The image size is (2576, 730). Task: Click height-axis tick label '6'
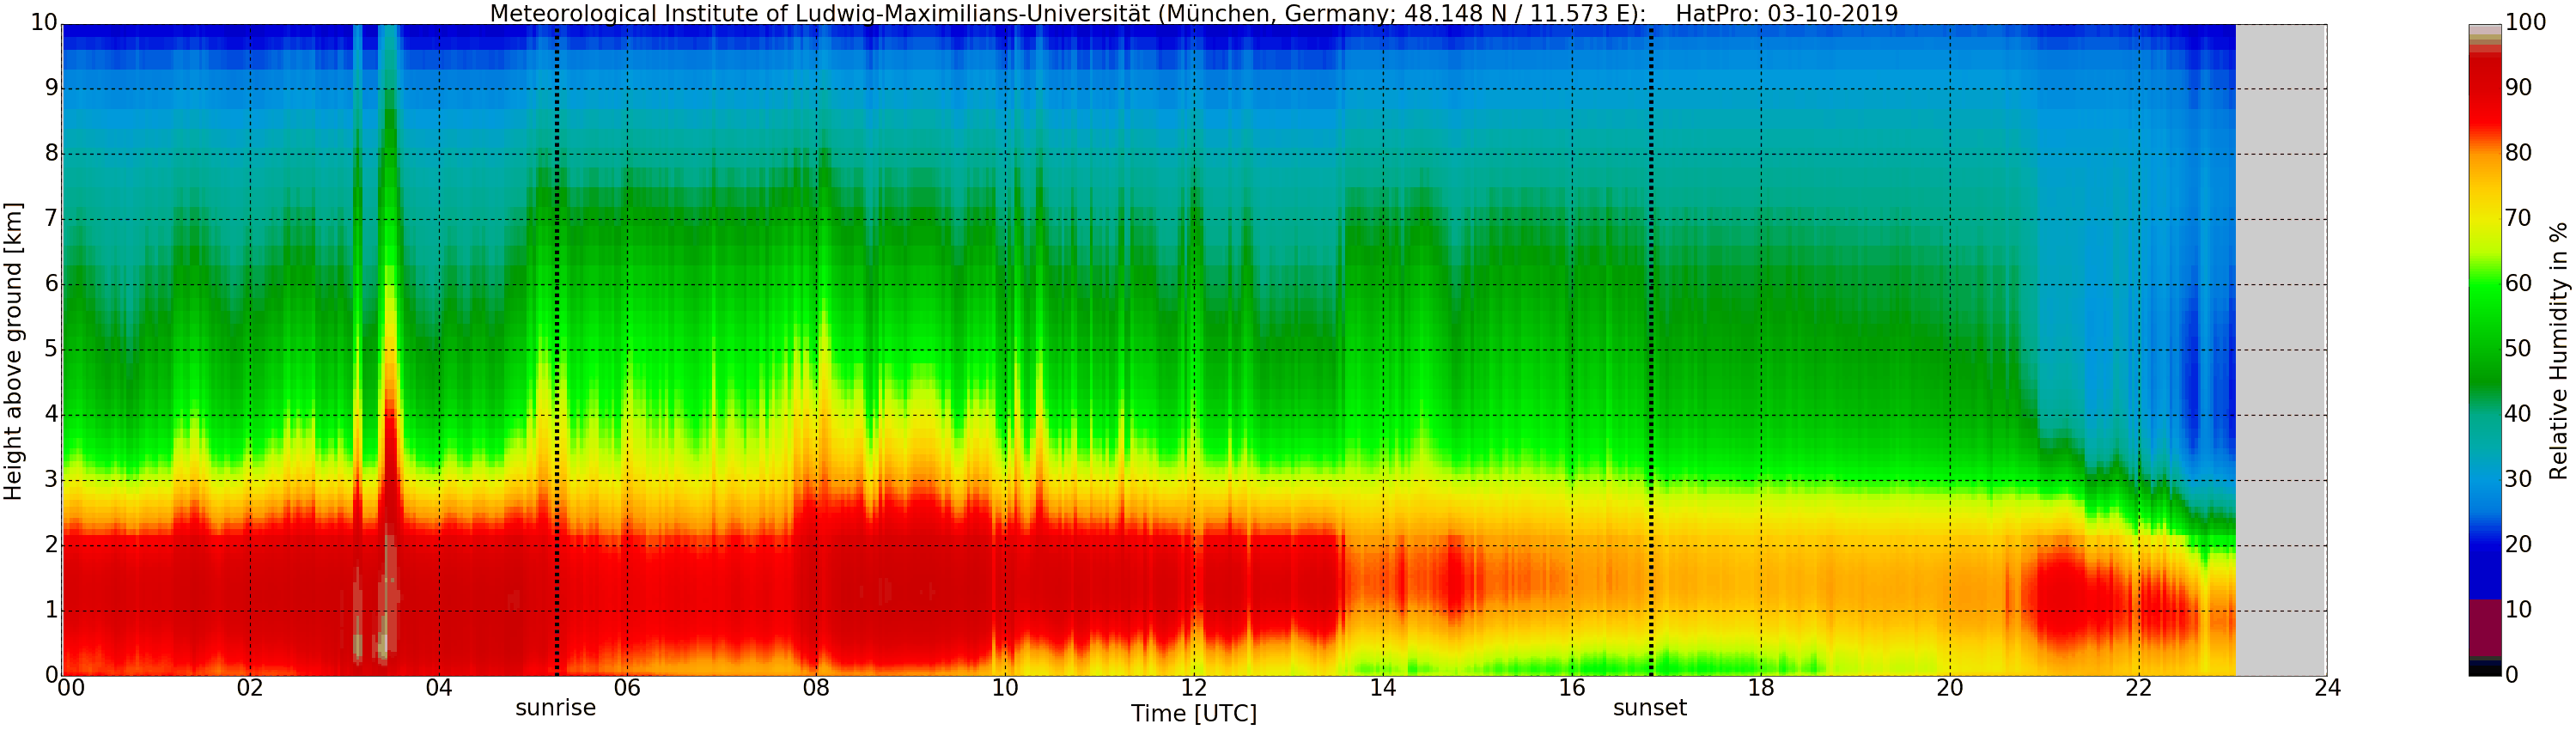[x=52, y=284]
